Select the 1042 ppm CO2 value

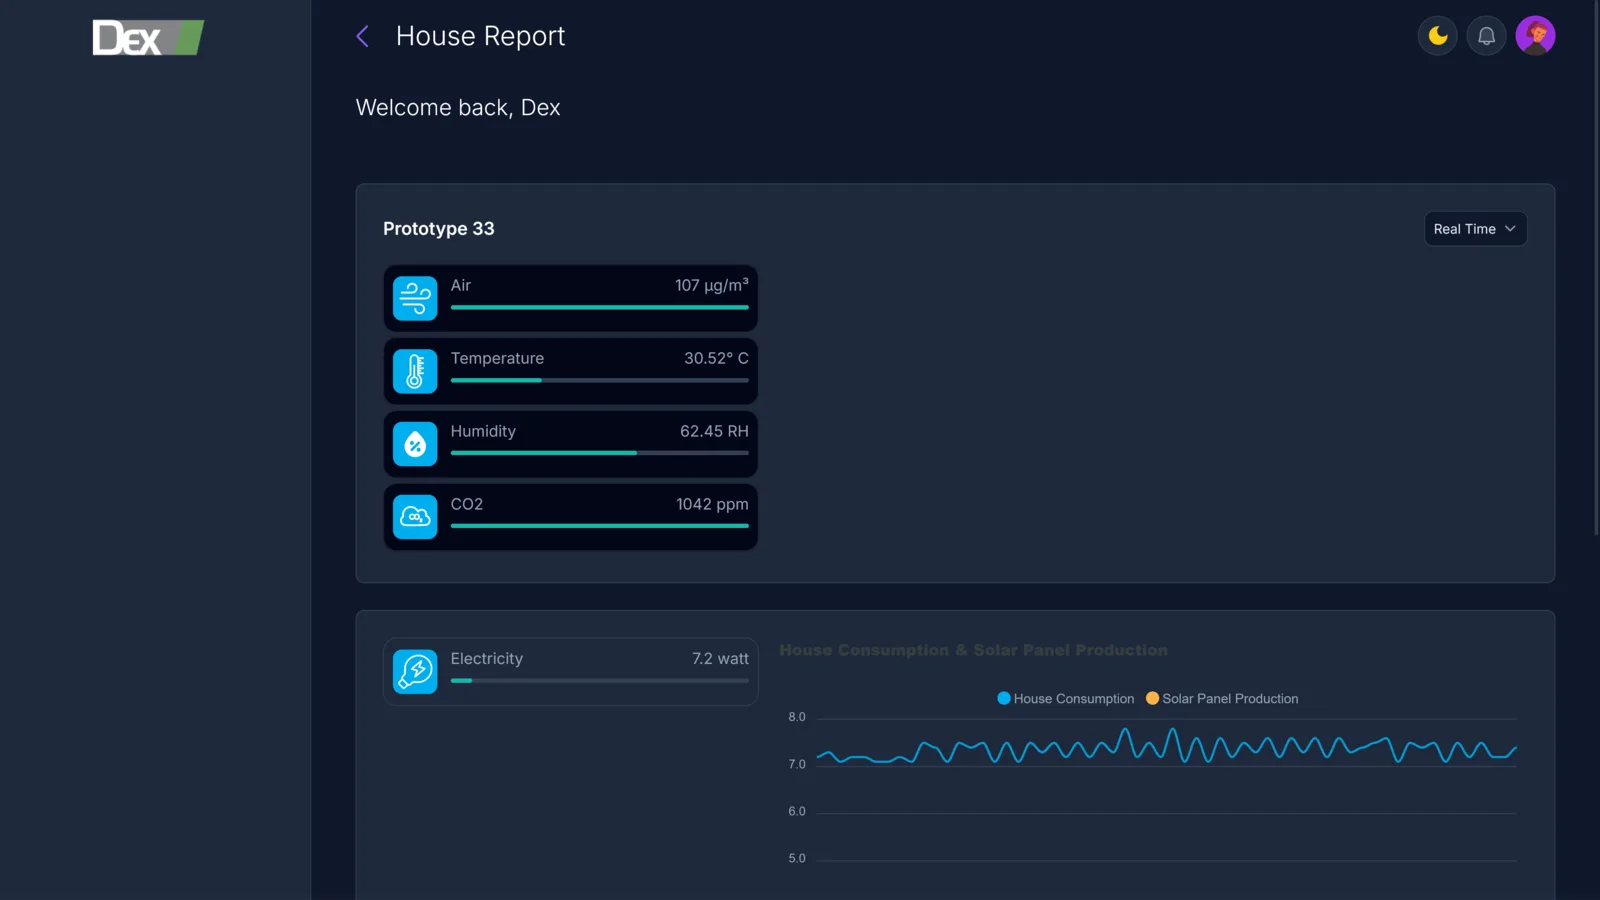click(x=712, y=504)
